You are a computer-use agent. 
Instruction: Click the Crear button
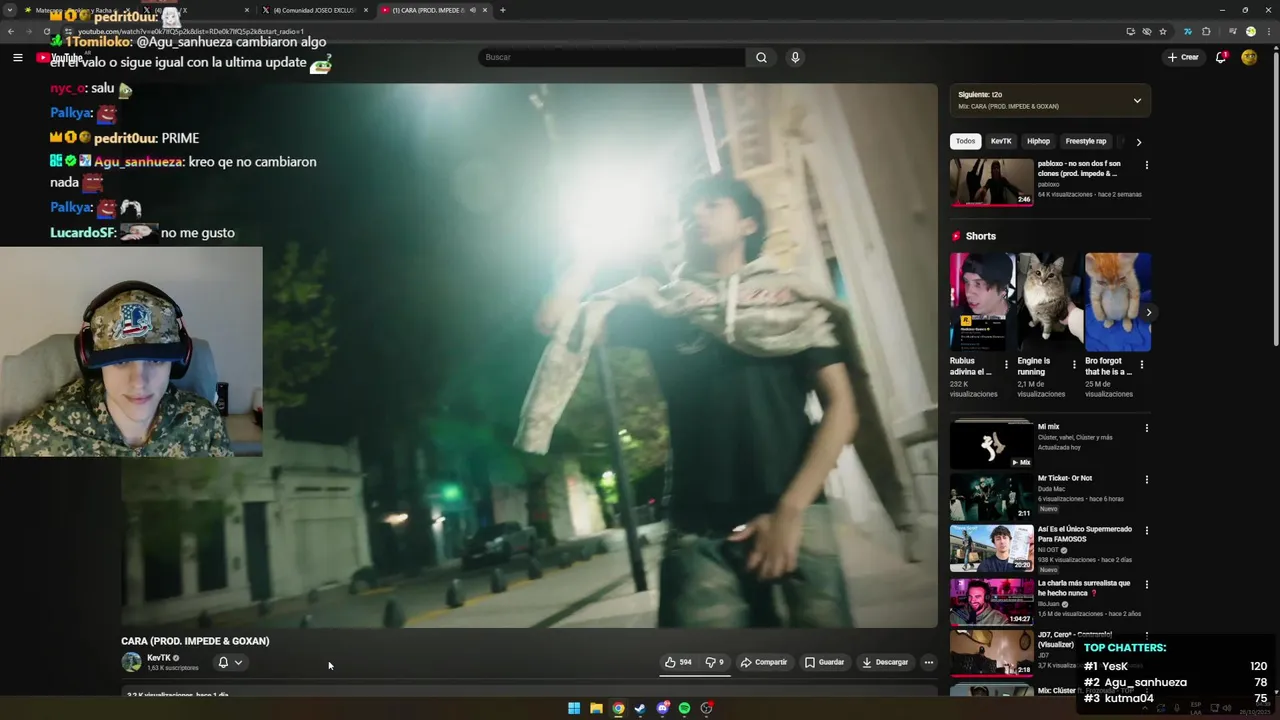coord(1183,57)
